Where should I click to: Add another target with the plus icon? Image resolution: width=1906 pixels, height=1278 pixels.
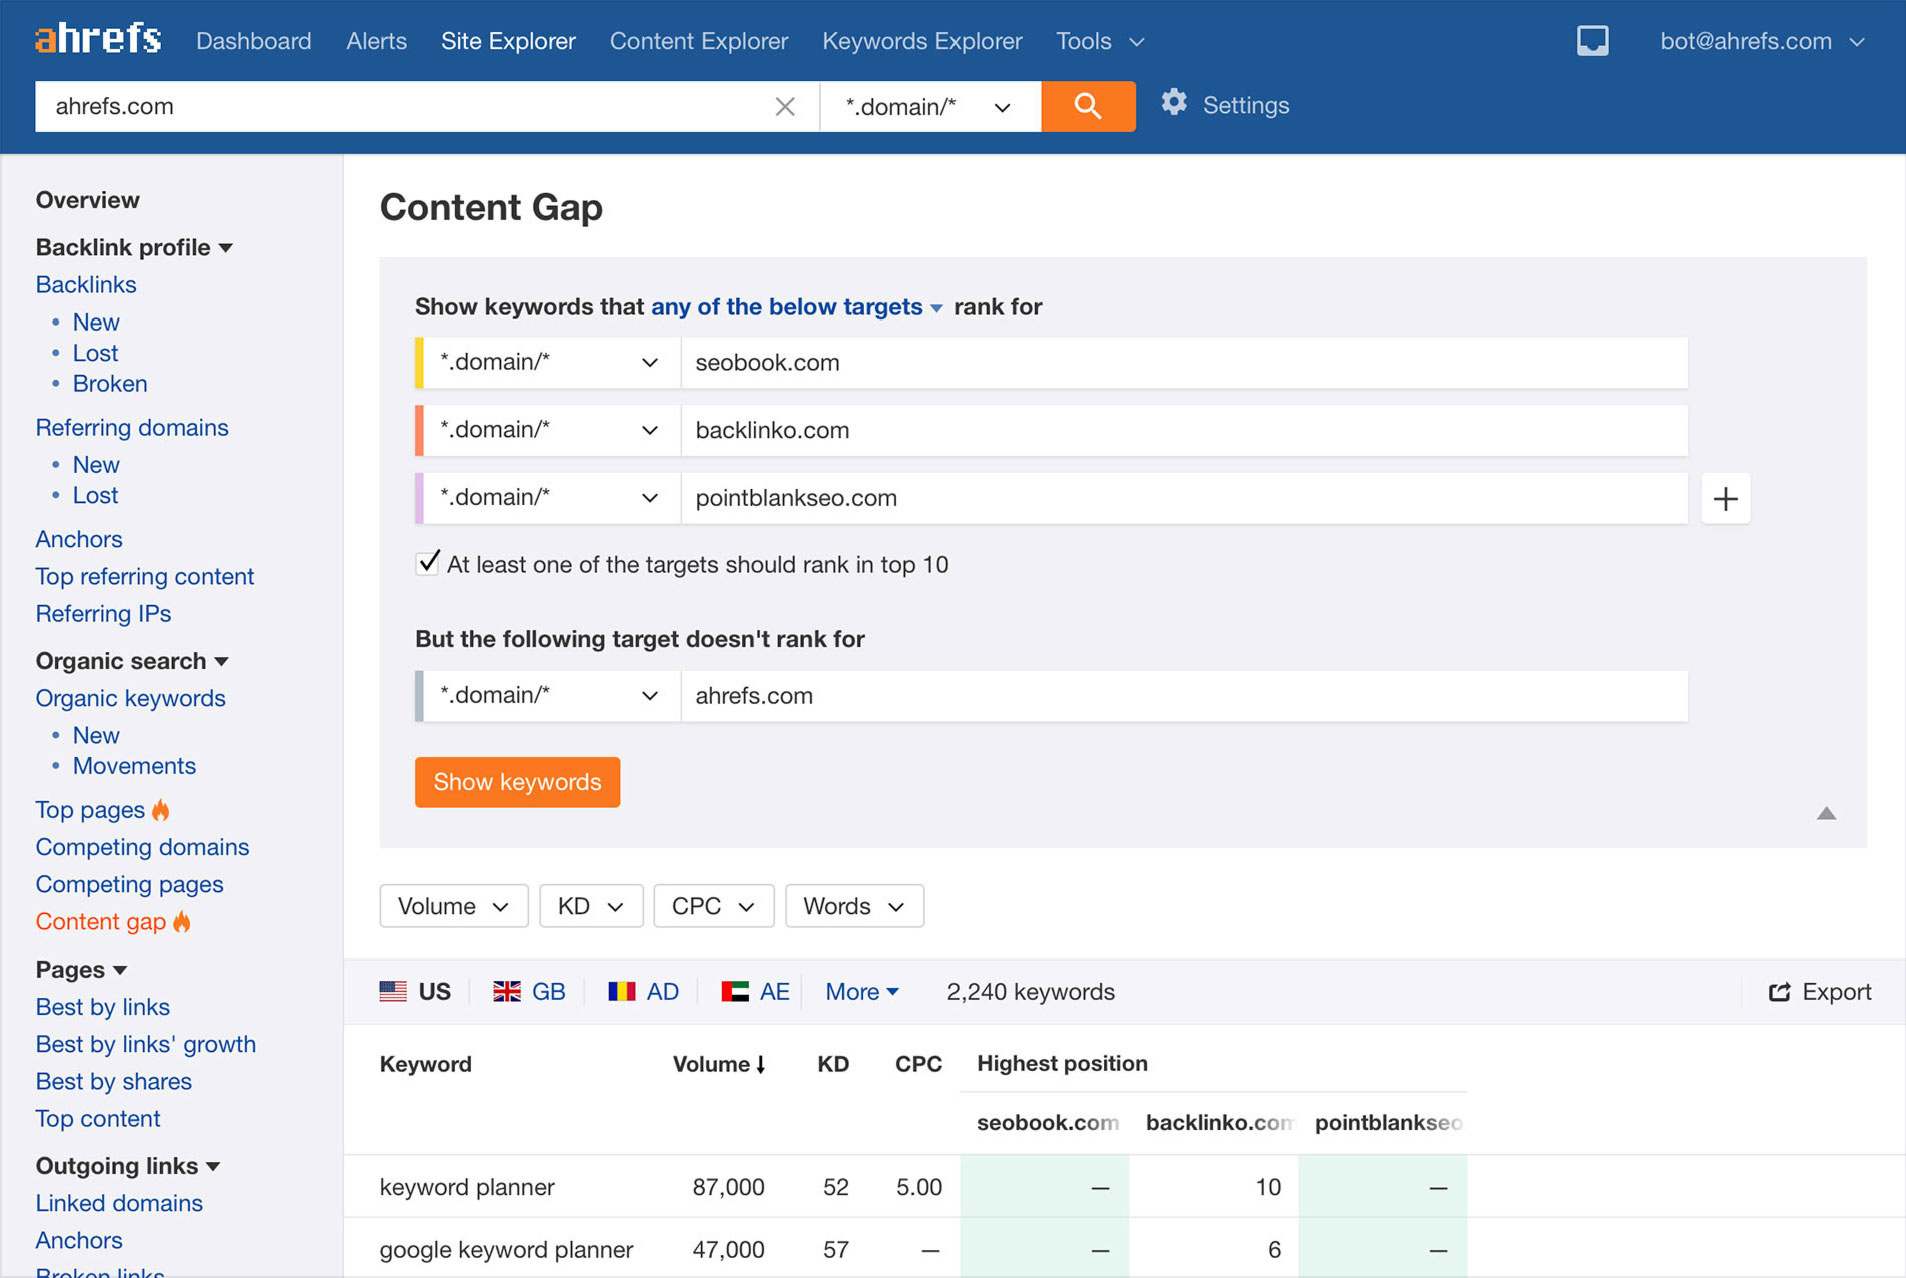[1724, 498]
